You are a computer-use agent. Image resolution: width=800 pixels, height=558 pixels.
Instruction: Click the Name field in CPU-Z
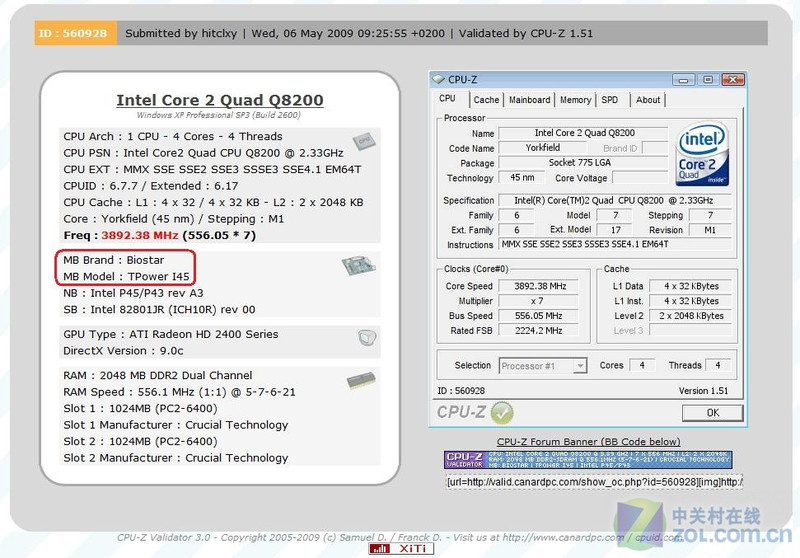584,133
